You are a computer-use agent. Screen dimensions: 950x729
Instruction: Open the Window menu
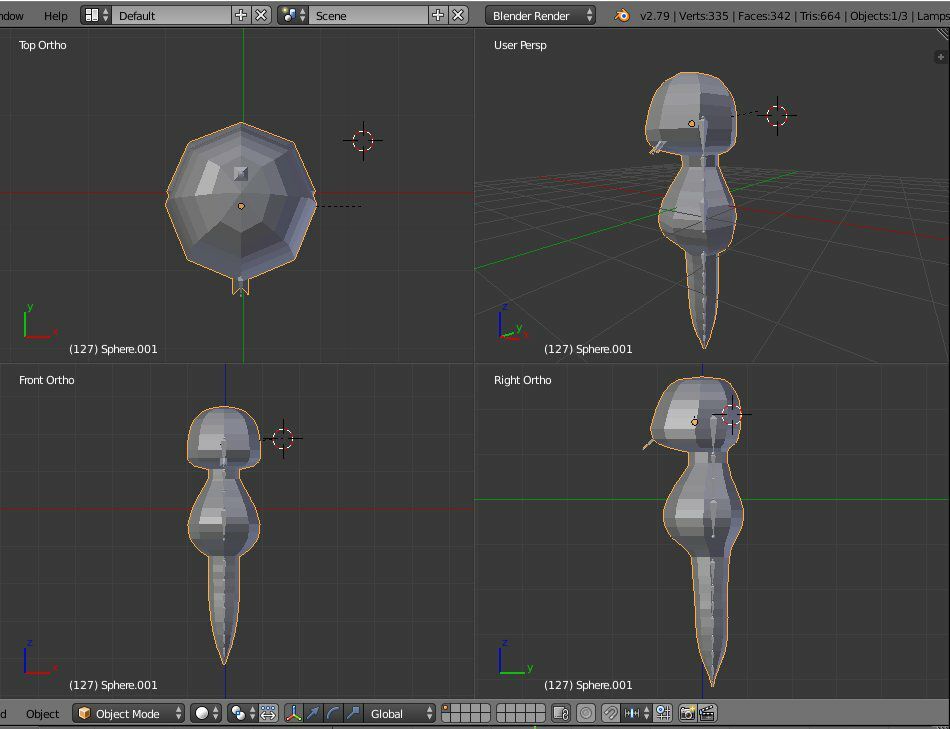click(x=12, y=16)
